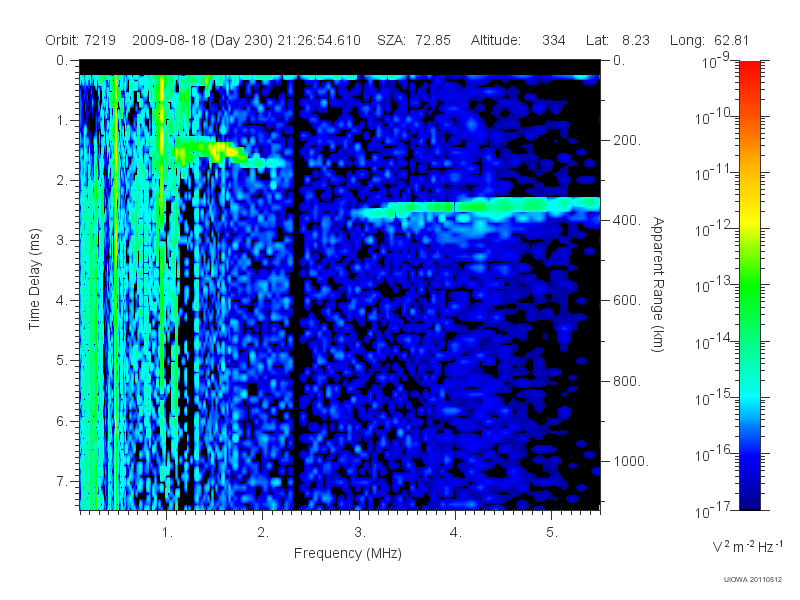800x600 pixels.
Task: Click the 'UIOWA 20110512' credit text
Action: (x=752, y=579)
